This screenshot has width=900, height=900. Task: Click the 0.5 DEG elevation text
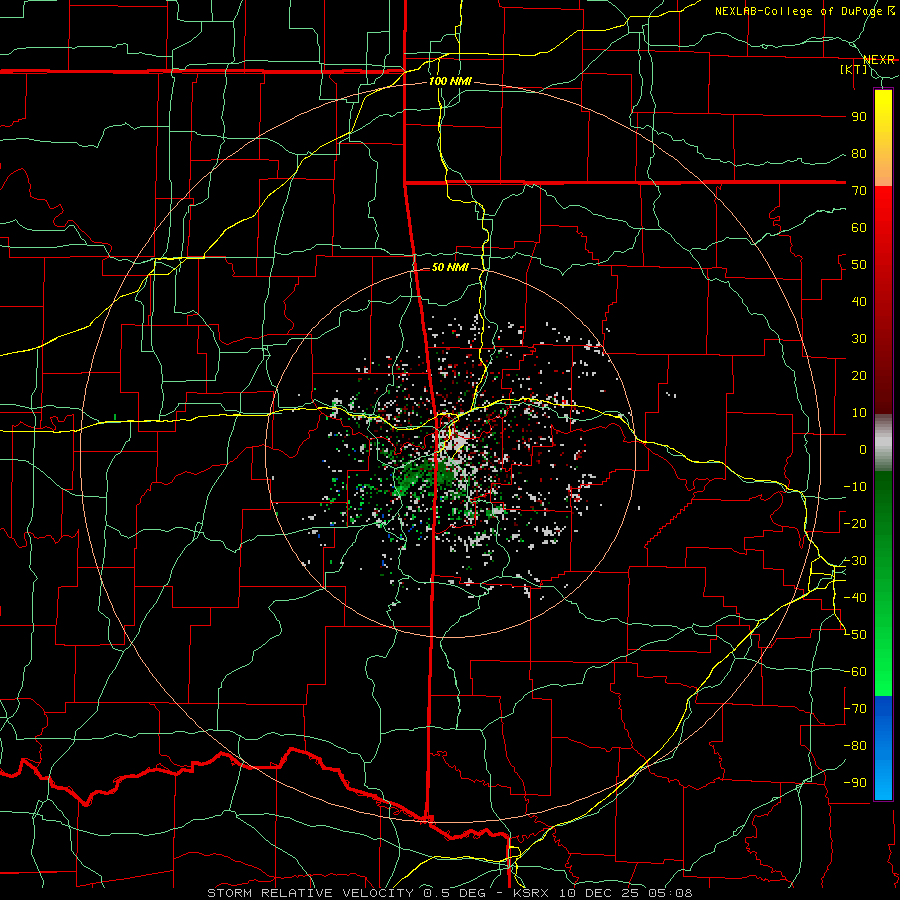(x=455, y=893)
